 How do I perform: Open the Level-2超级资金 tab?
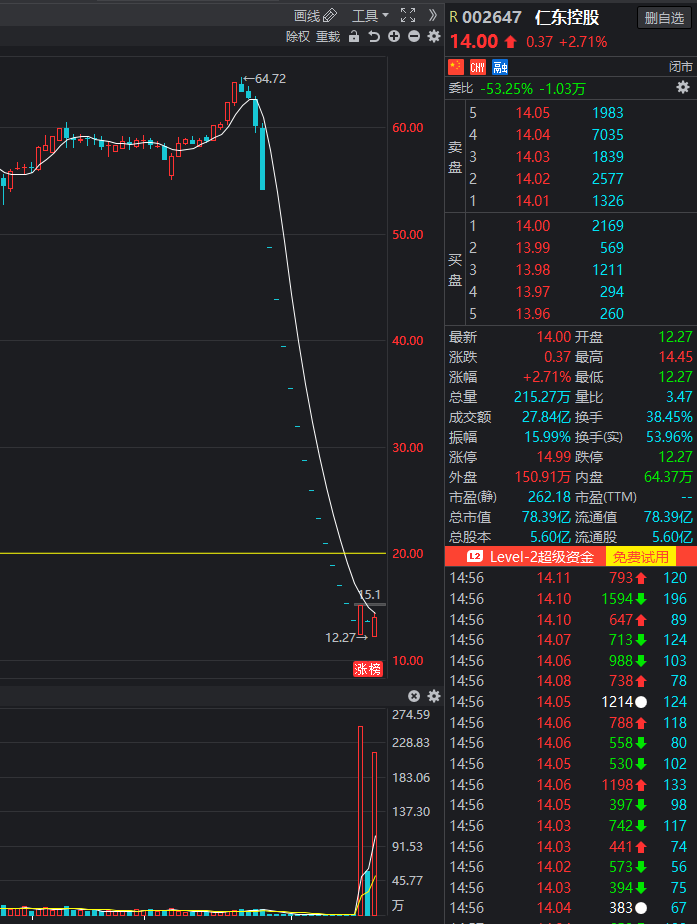[x=530, y=556]
